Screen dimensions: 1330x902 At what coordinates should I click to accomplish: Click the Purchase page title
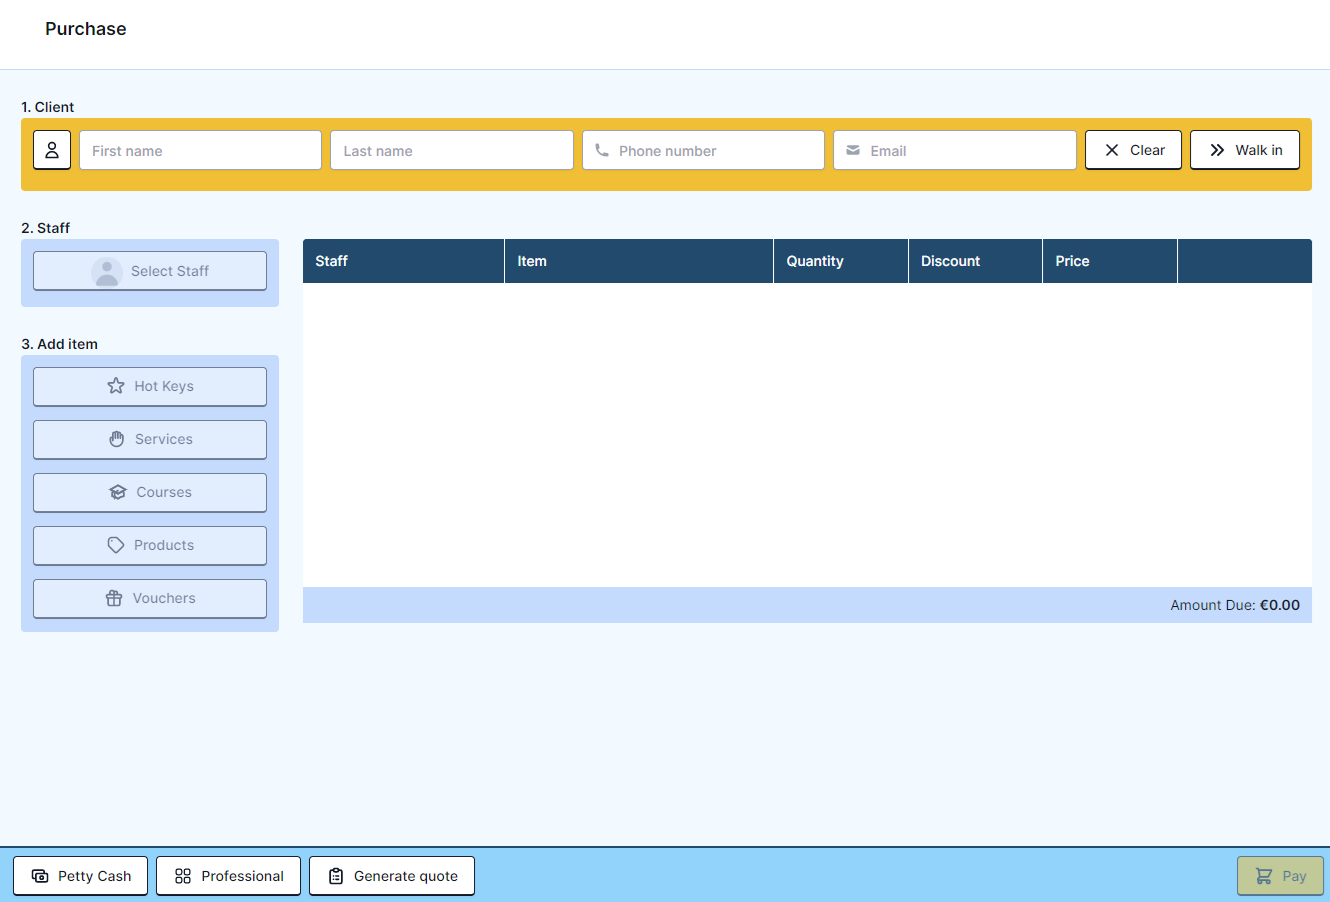tap(86, 29)
